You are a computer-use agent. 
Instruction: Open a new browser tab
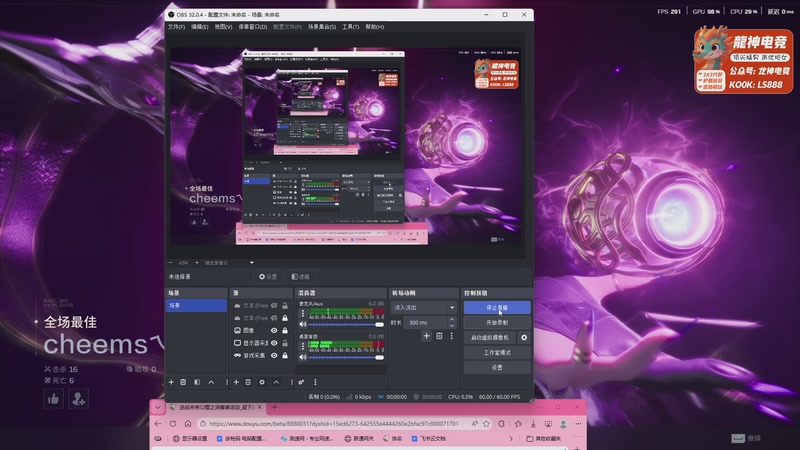coord(274,407)
